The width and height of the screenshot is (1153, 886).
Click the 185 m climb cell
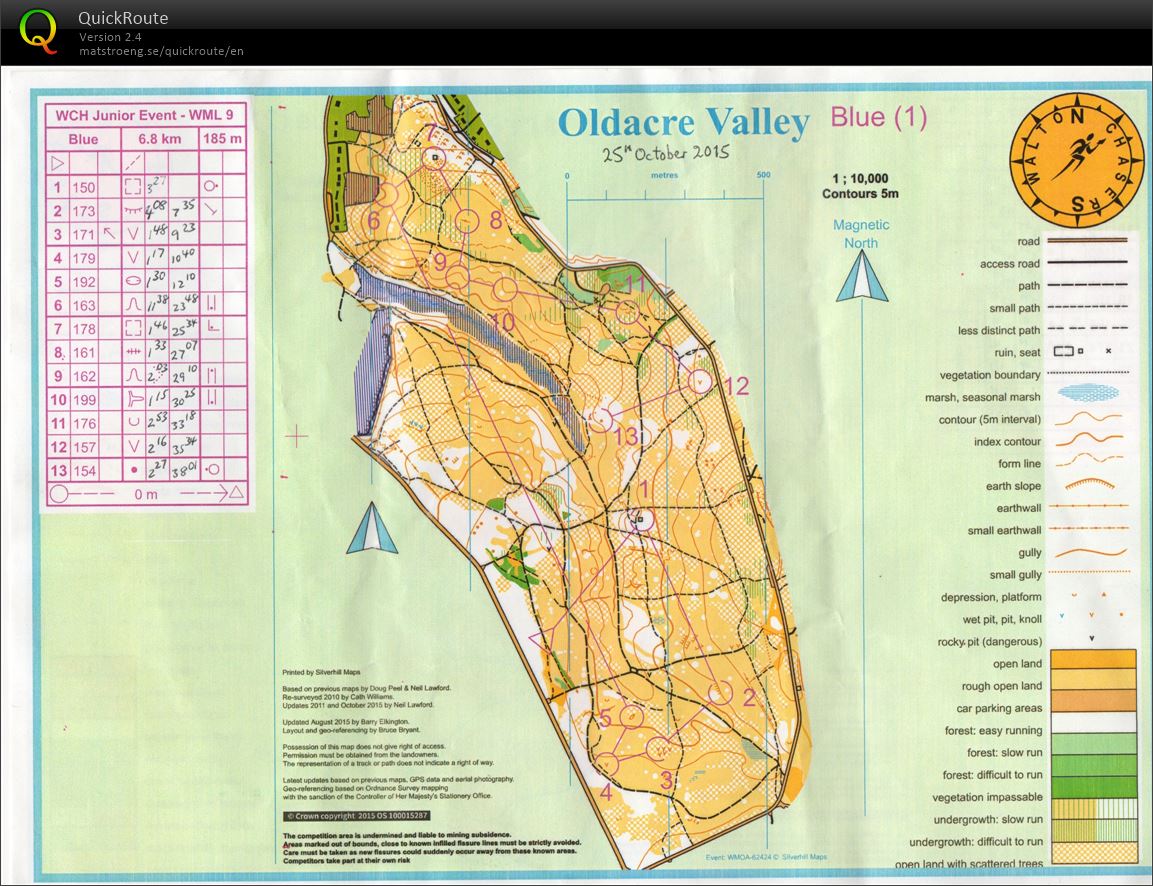[223, 138]
